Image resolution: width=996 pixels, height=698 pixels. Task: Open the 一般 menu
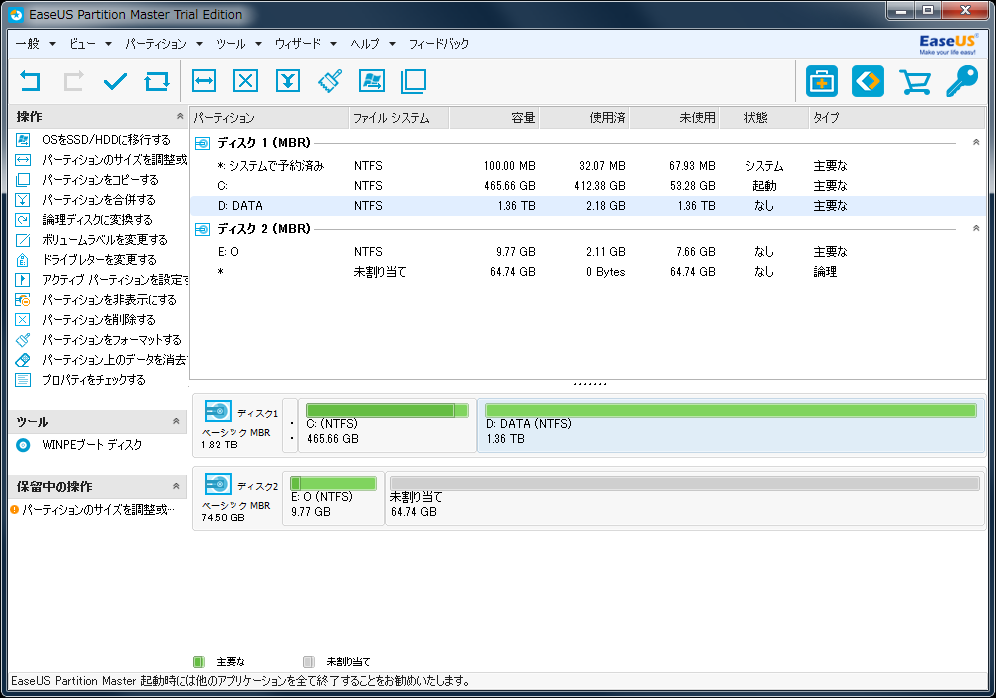[x=36, y=44]
